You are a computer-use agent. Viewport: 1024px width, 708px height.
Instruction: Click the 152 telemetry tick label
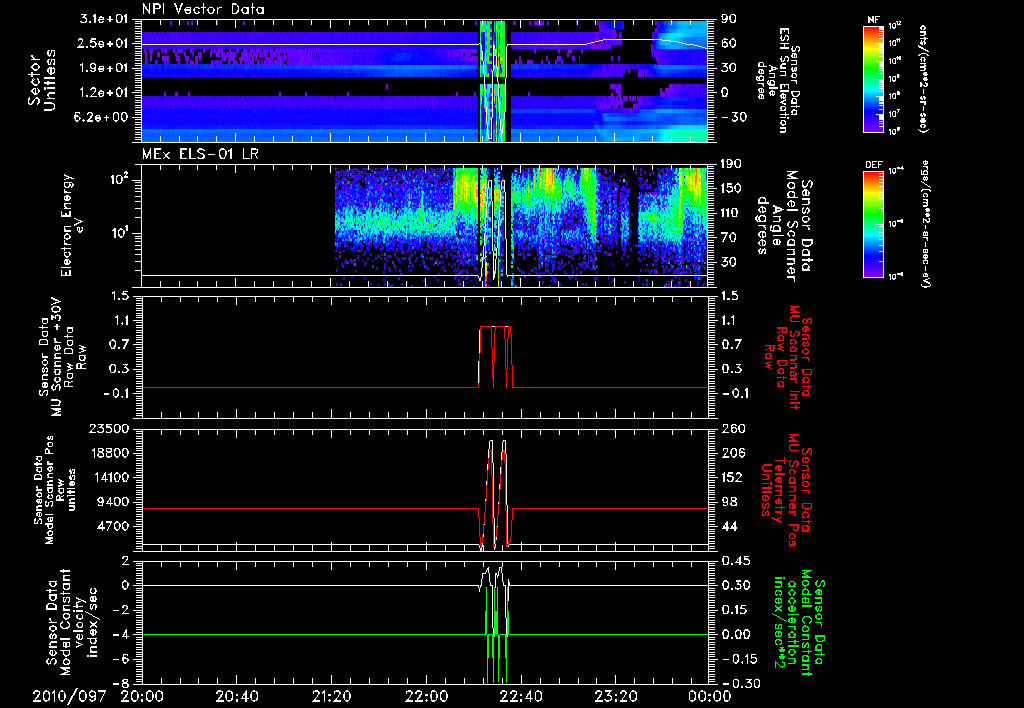pos(731,477)
